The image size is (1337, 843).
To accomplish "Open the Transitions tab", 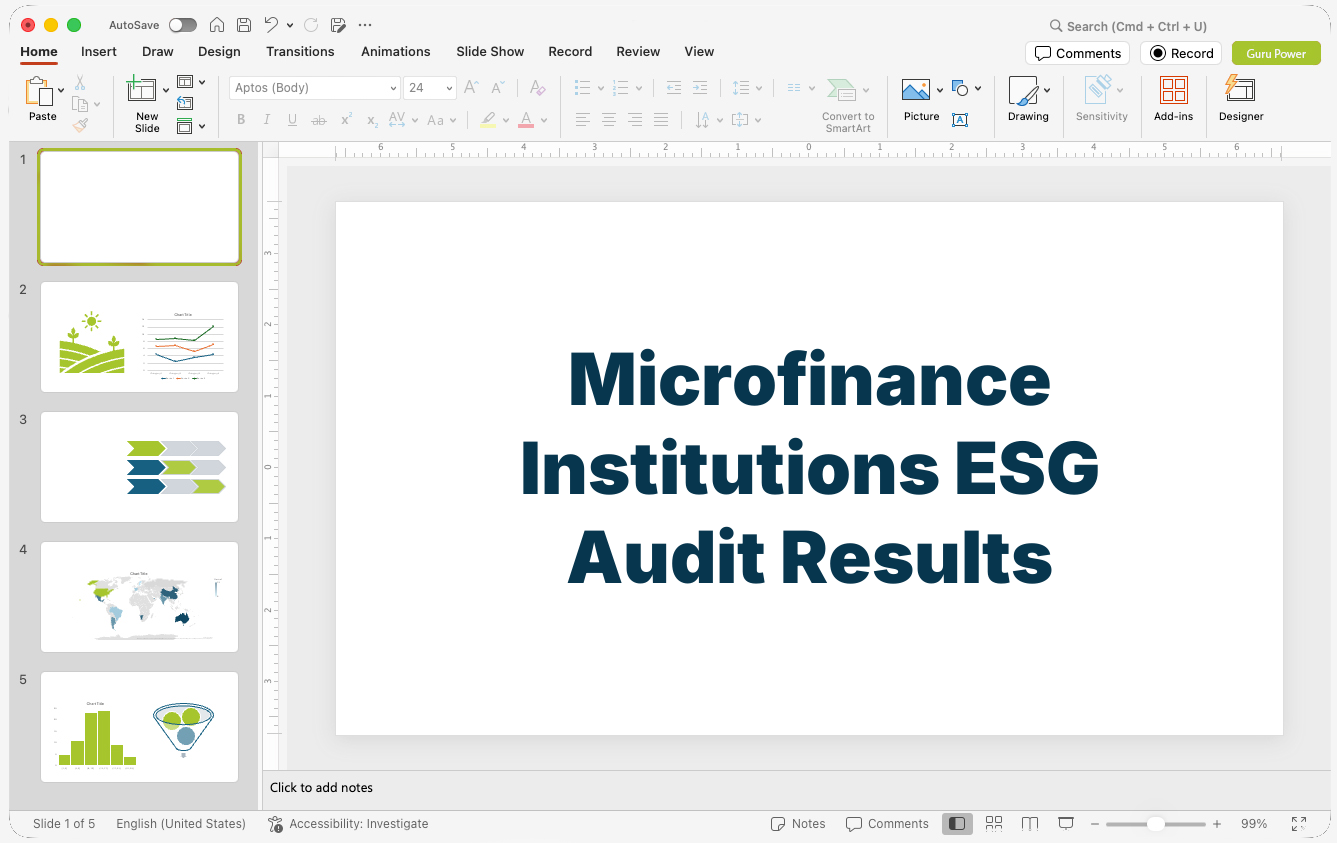I will tap(300, 52).
